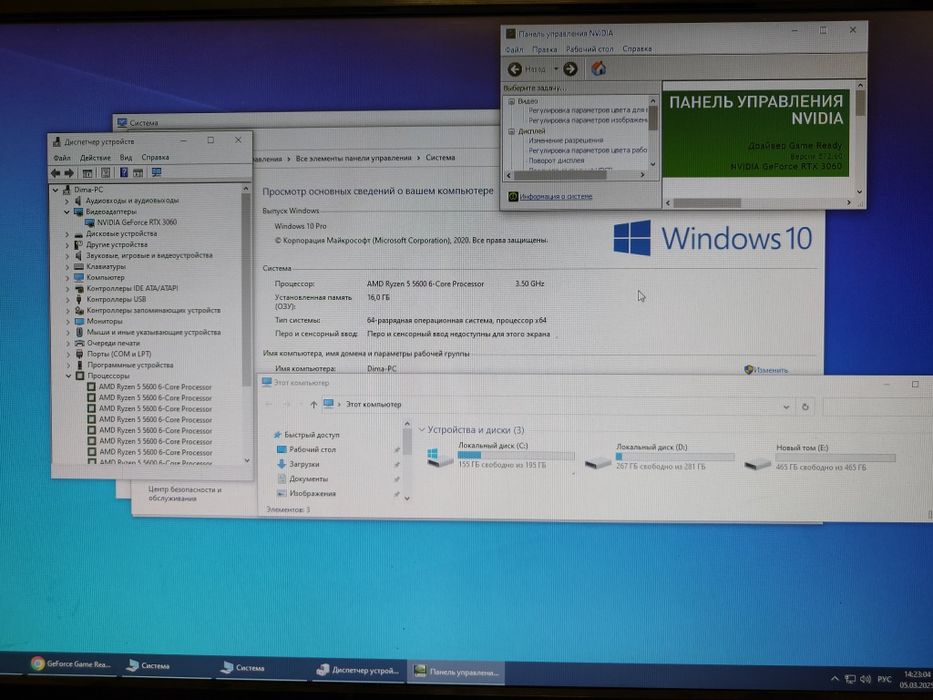Click scan-hardware monitor icon in Device Manager toolbar
This screenshot has height=700, width=933.
[156, 172]
